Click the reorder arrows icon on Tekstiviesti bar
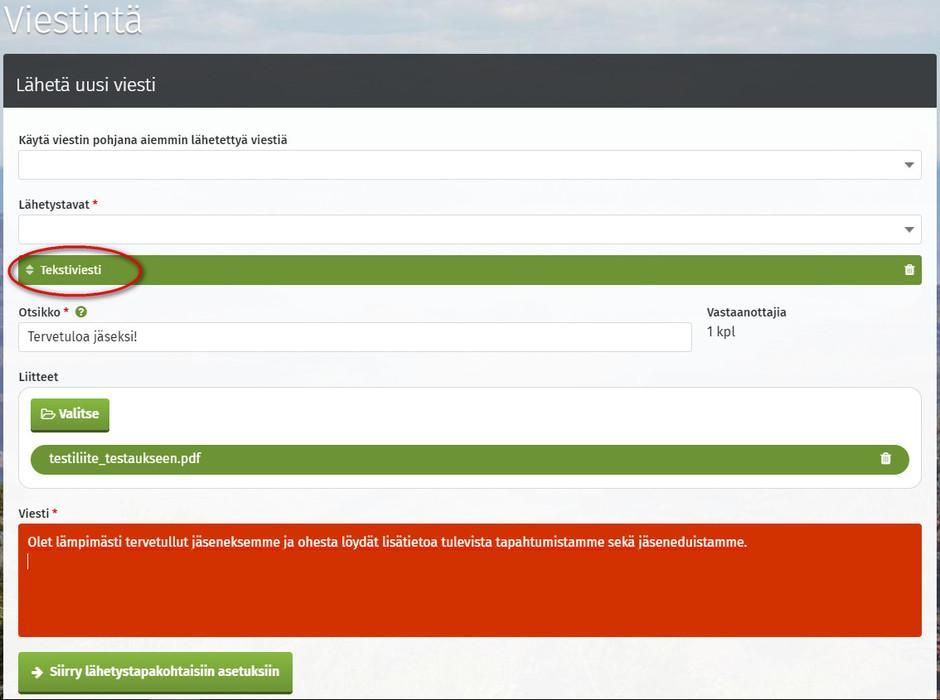This screenshot has height=700, width=940. point(29,270)
